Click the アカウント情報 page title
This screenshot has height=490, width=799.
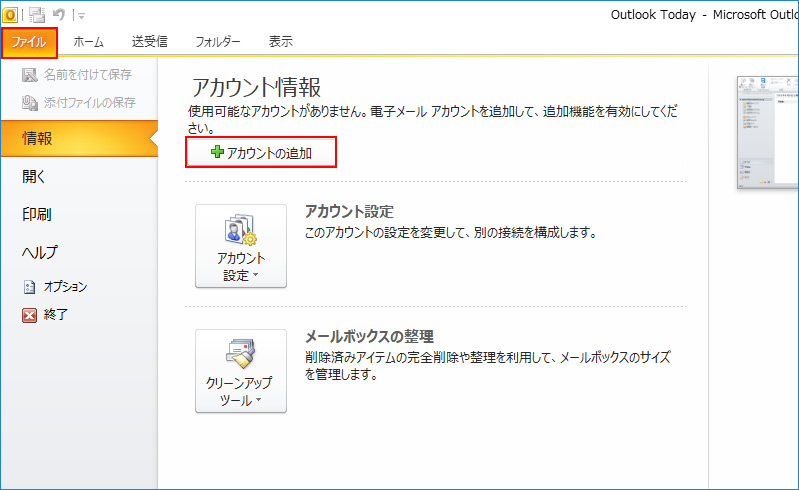click(256, 88)
